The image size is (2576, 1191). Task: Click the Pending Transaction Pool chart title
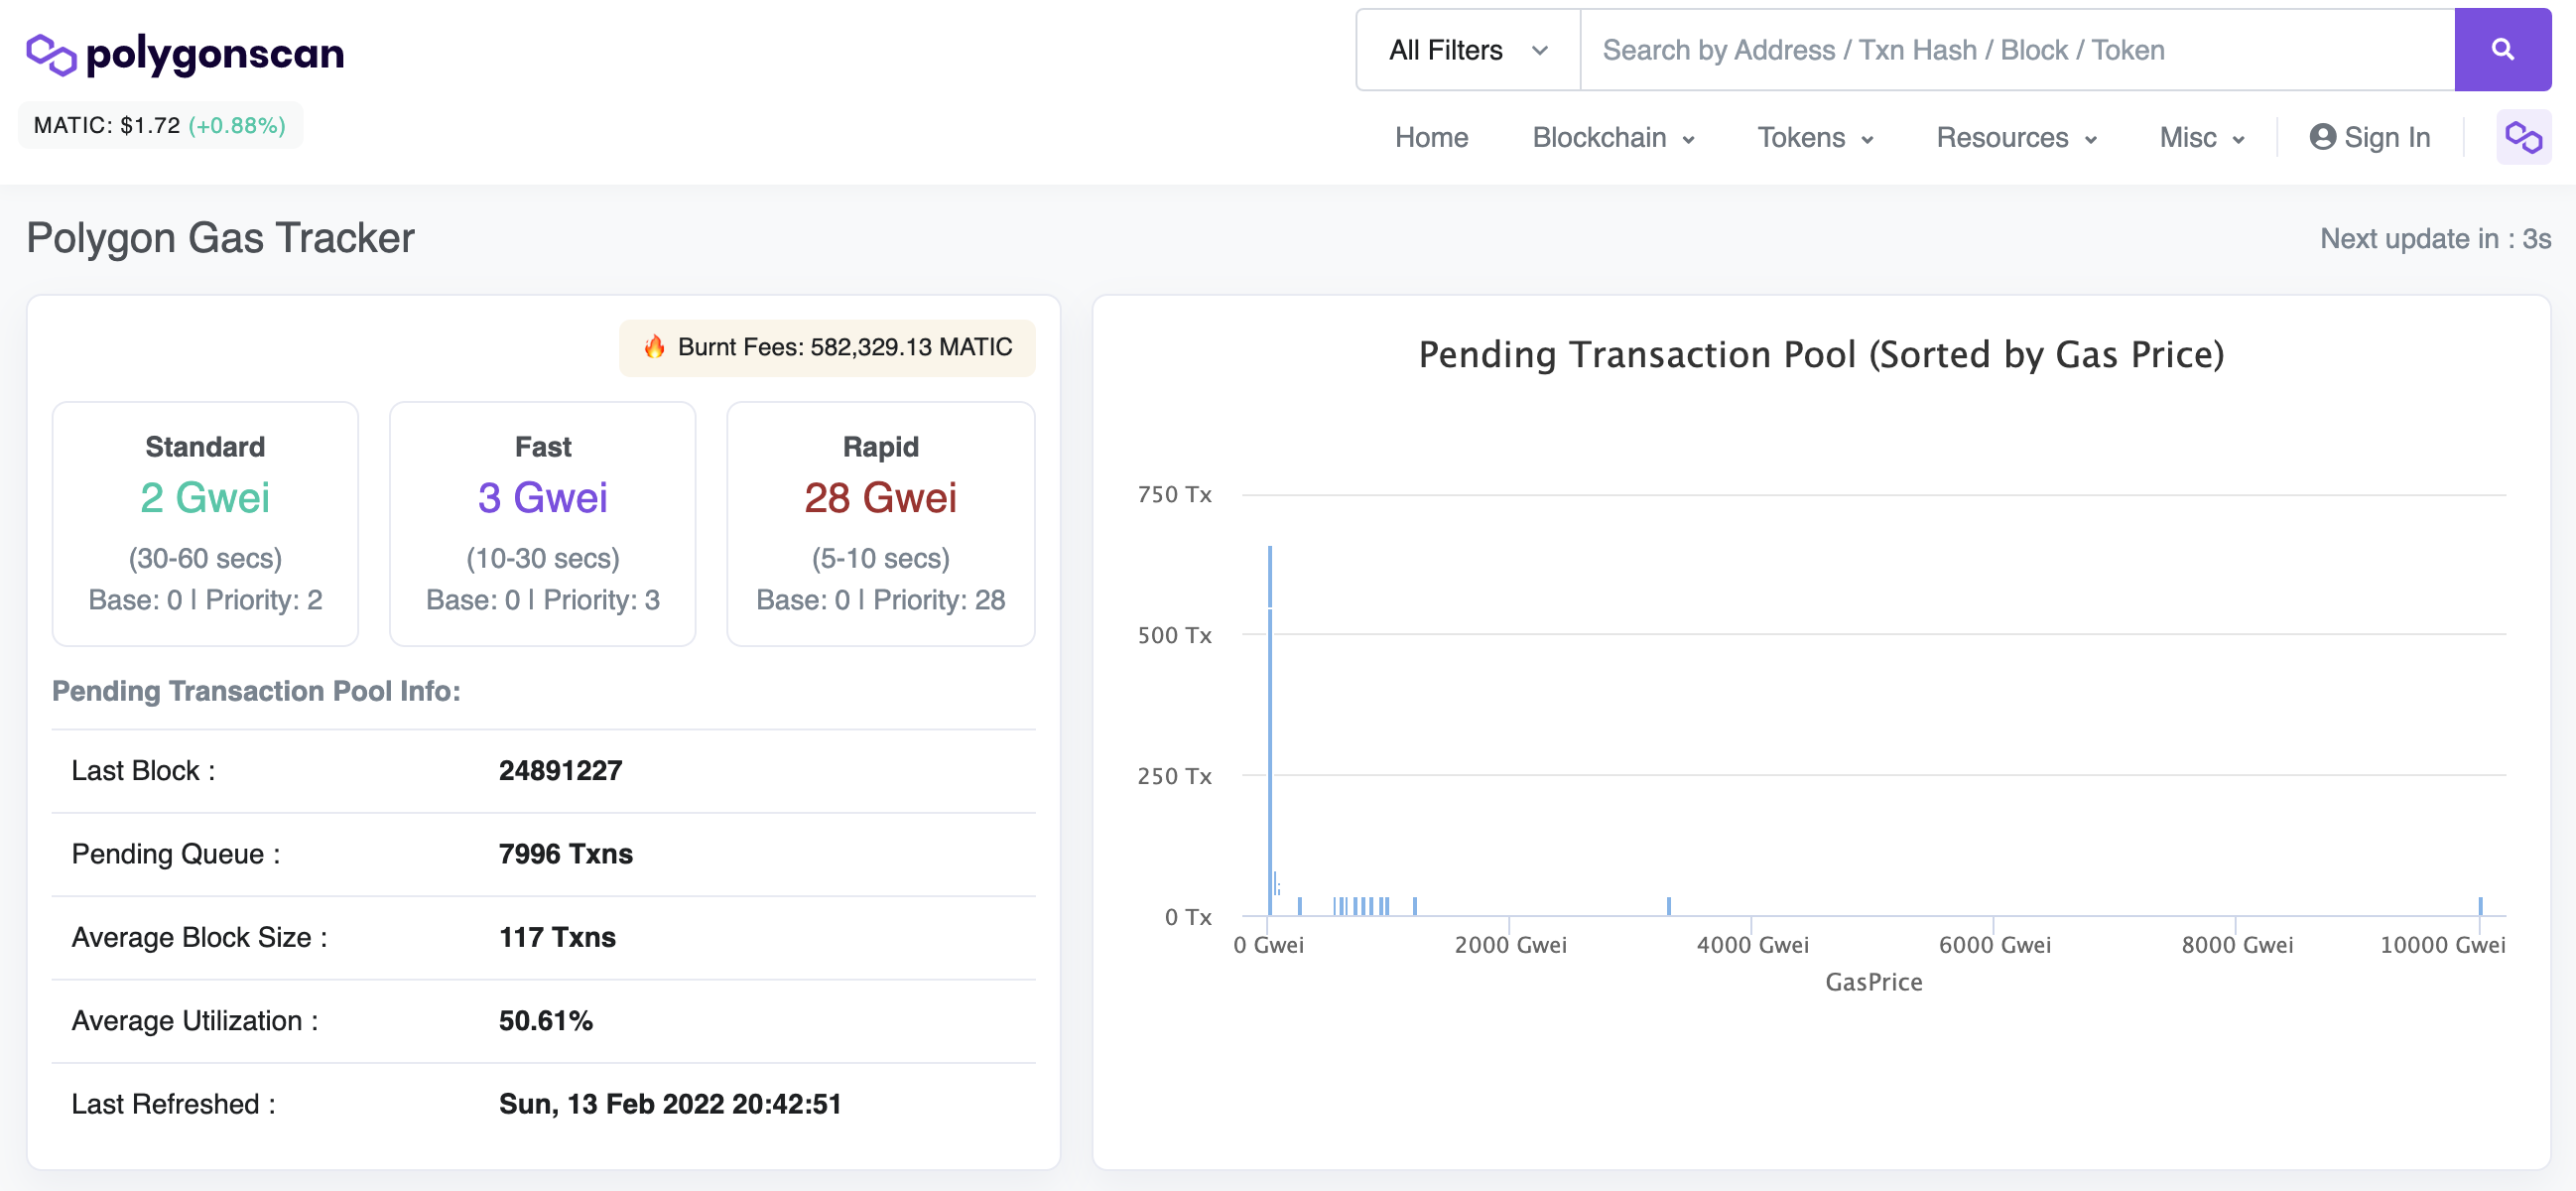pos(1821,355)
